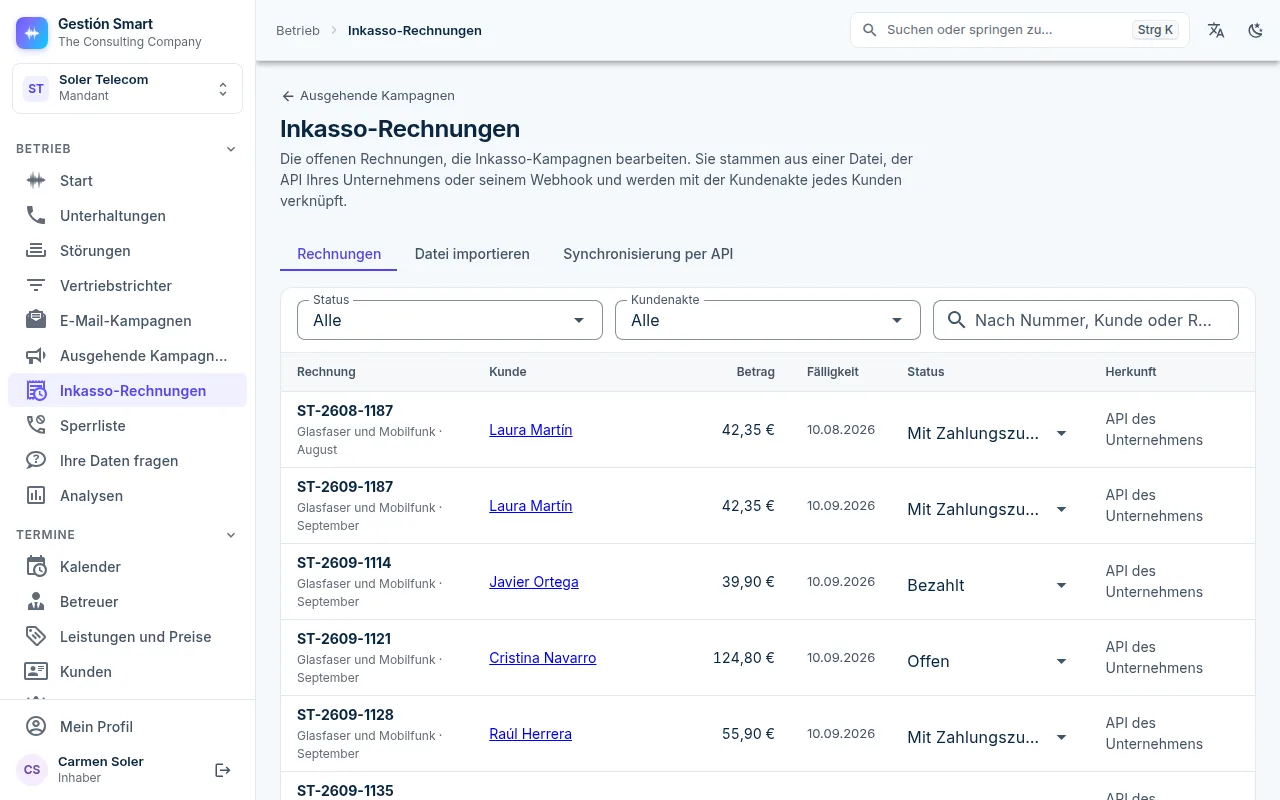Open Kalender icon in sidebar
Screen dimensions: 1280x800
(36, 567)
